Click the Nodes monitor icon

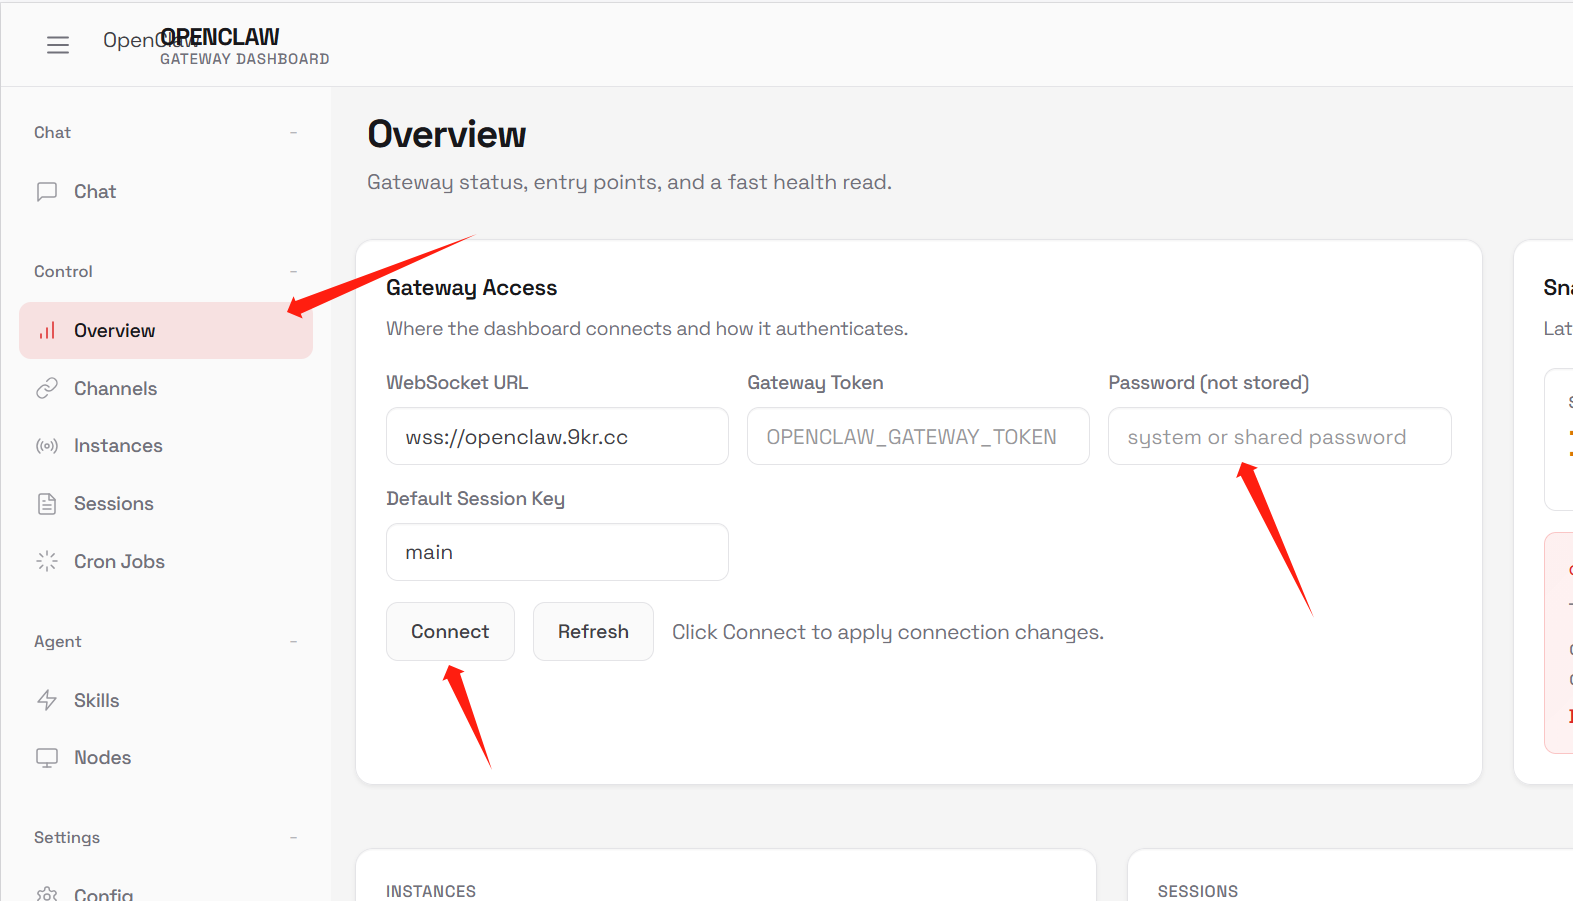click(x=47, y=758)
